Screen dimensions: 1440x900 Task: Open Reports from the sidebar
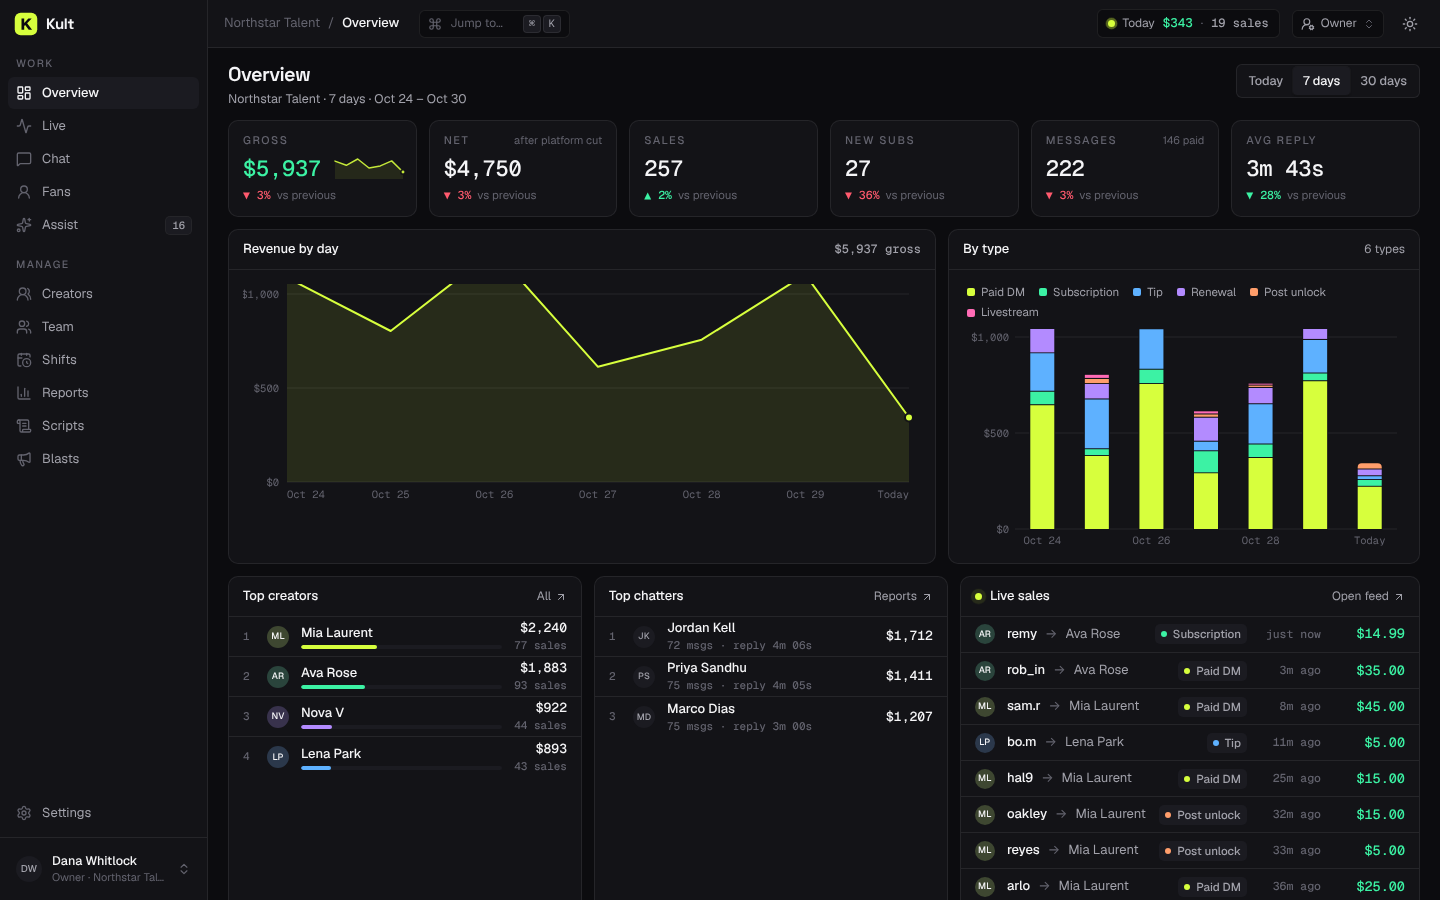pyautogui.click(x=104, y=393)
